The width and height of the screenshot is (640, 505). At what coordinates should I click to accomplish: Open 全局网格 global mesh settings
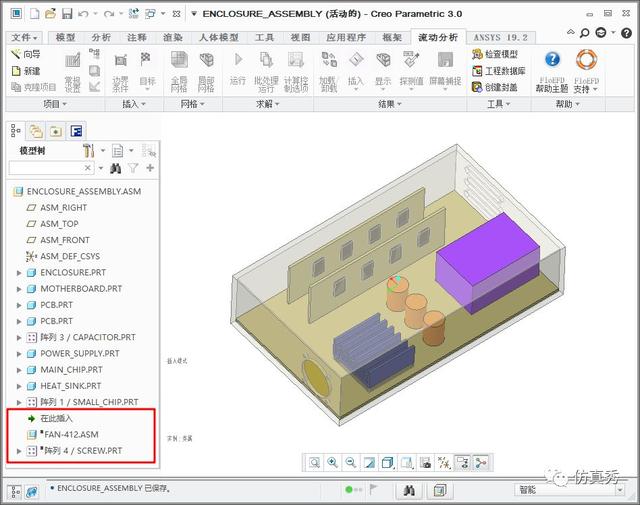click(179, 72)
